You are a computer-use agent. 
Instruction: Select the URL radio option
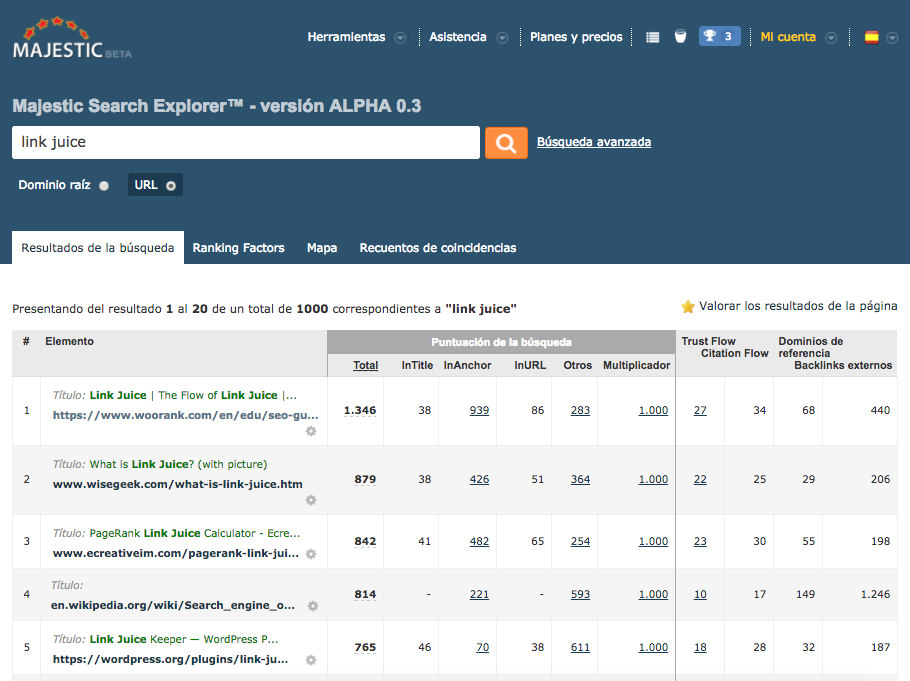click(x=171, y=186)
